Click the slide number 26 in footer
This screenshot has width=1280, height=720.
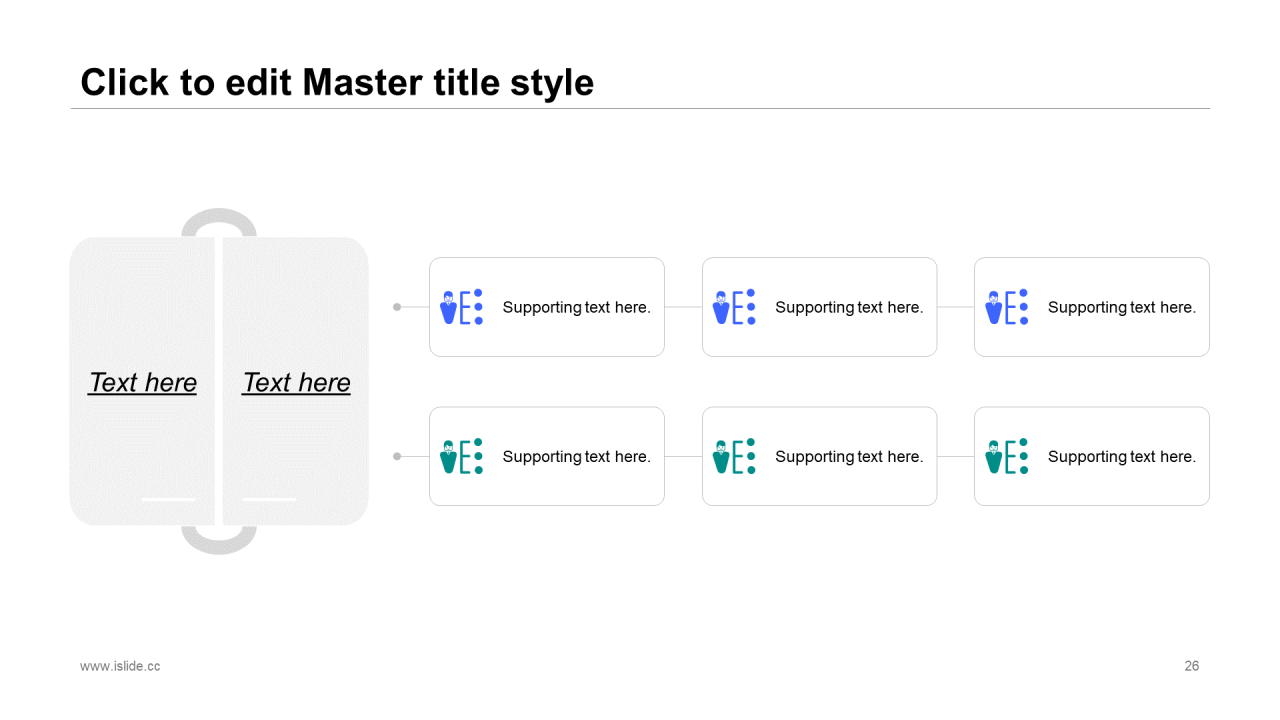pyautogui.click(x=1192, y=666)
